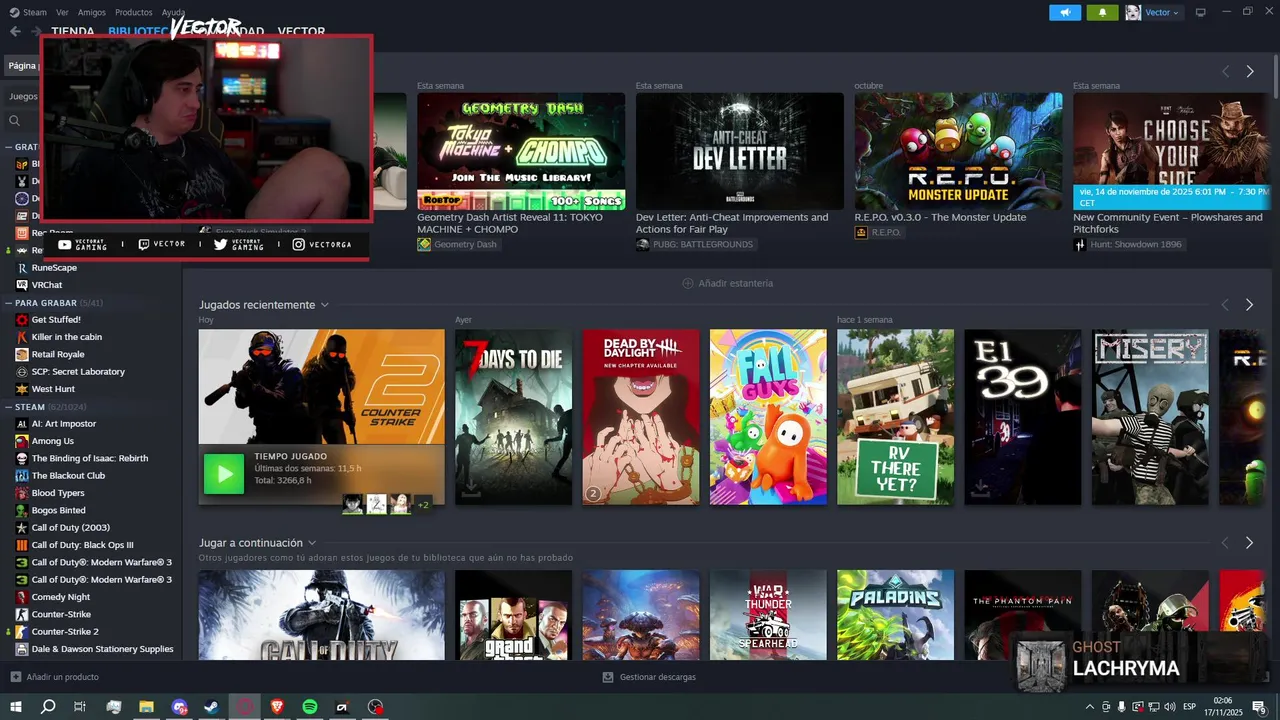Switch to Big Picture mode monitor icon
The height and width of the screenshot is (720, 1280).
[x=1201, y=12]
